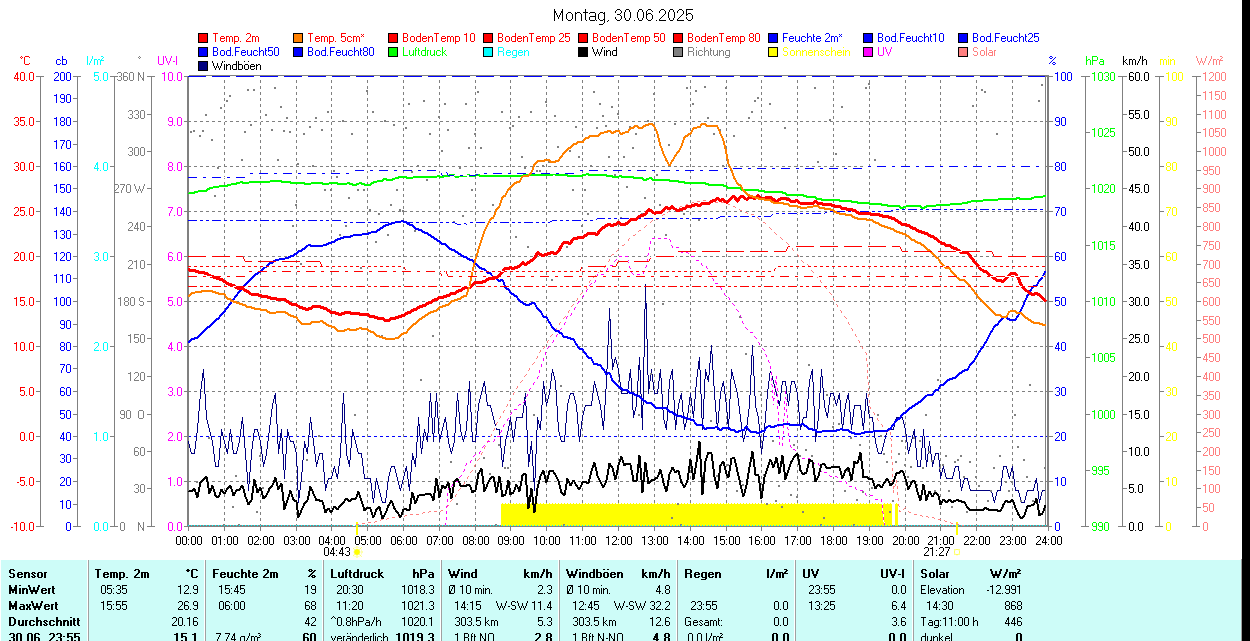Select the BodenTemp 80 legend label
Viewport: 1250px width, 641px height.
click(724, 38)
